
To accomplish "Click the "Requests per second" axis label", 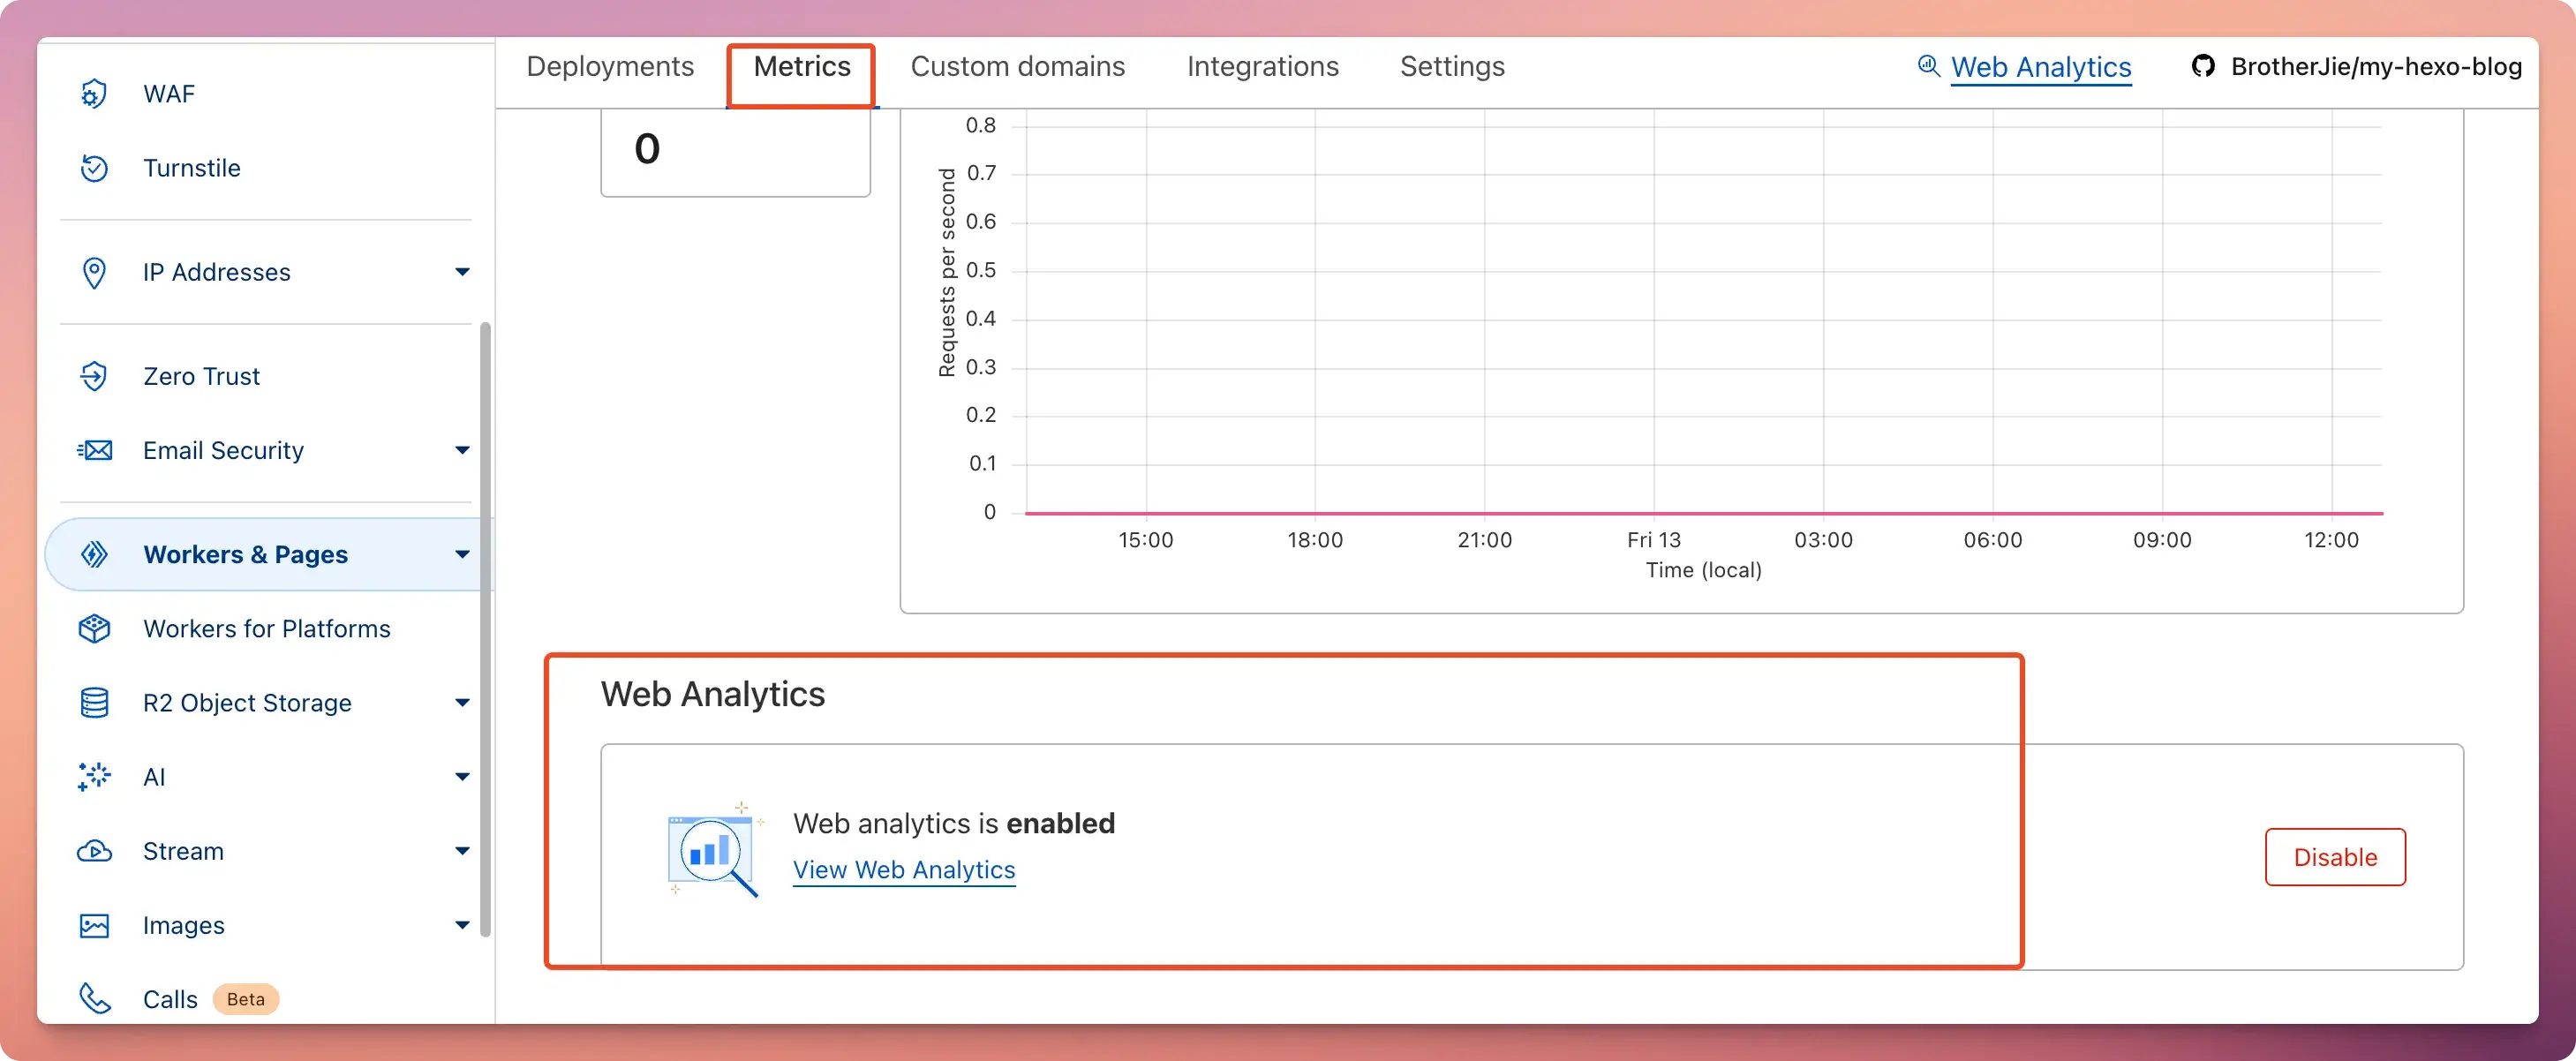I will (946, 272).
